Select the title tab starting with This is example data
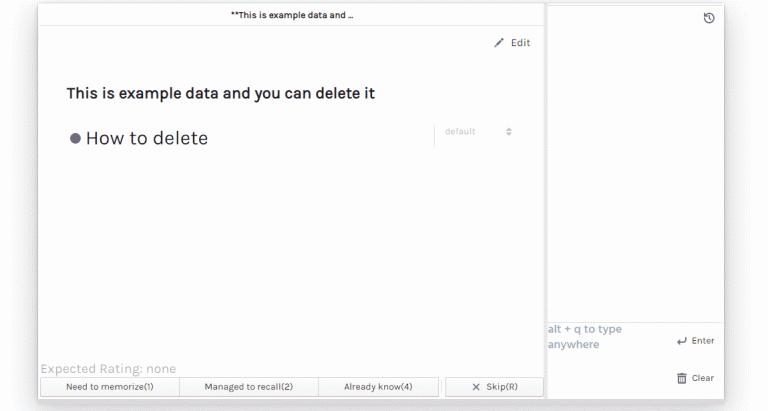This screenshot has height=411, width=768. click(292, 16)
